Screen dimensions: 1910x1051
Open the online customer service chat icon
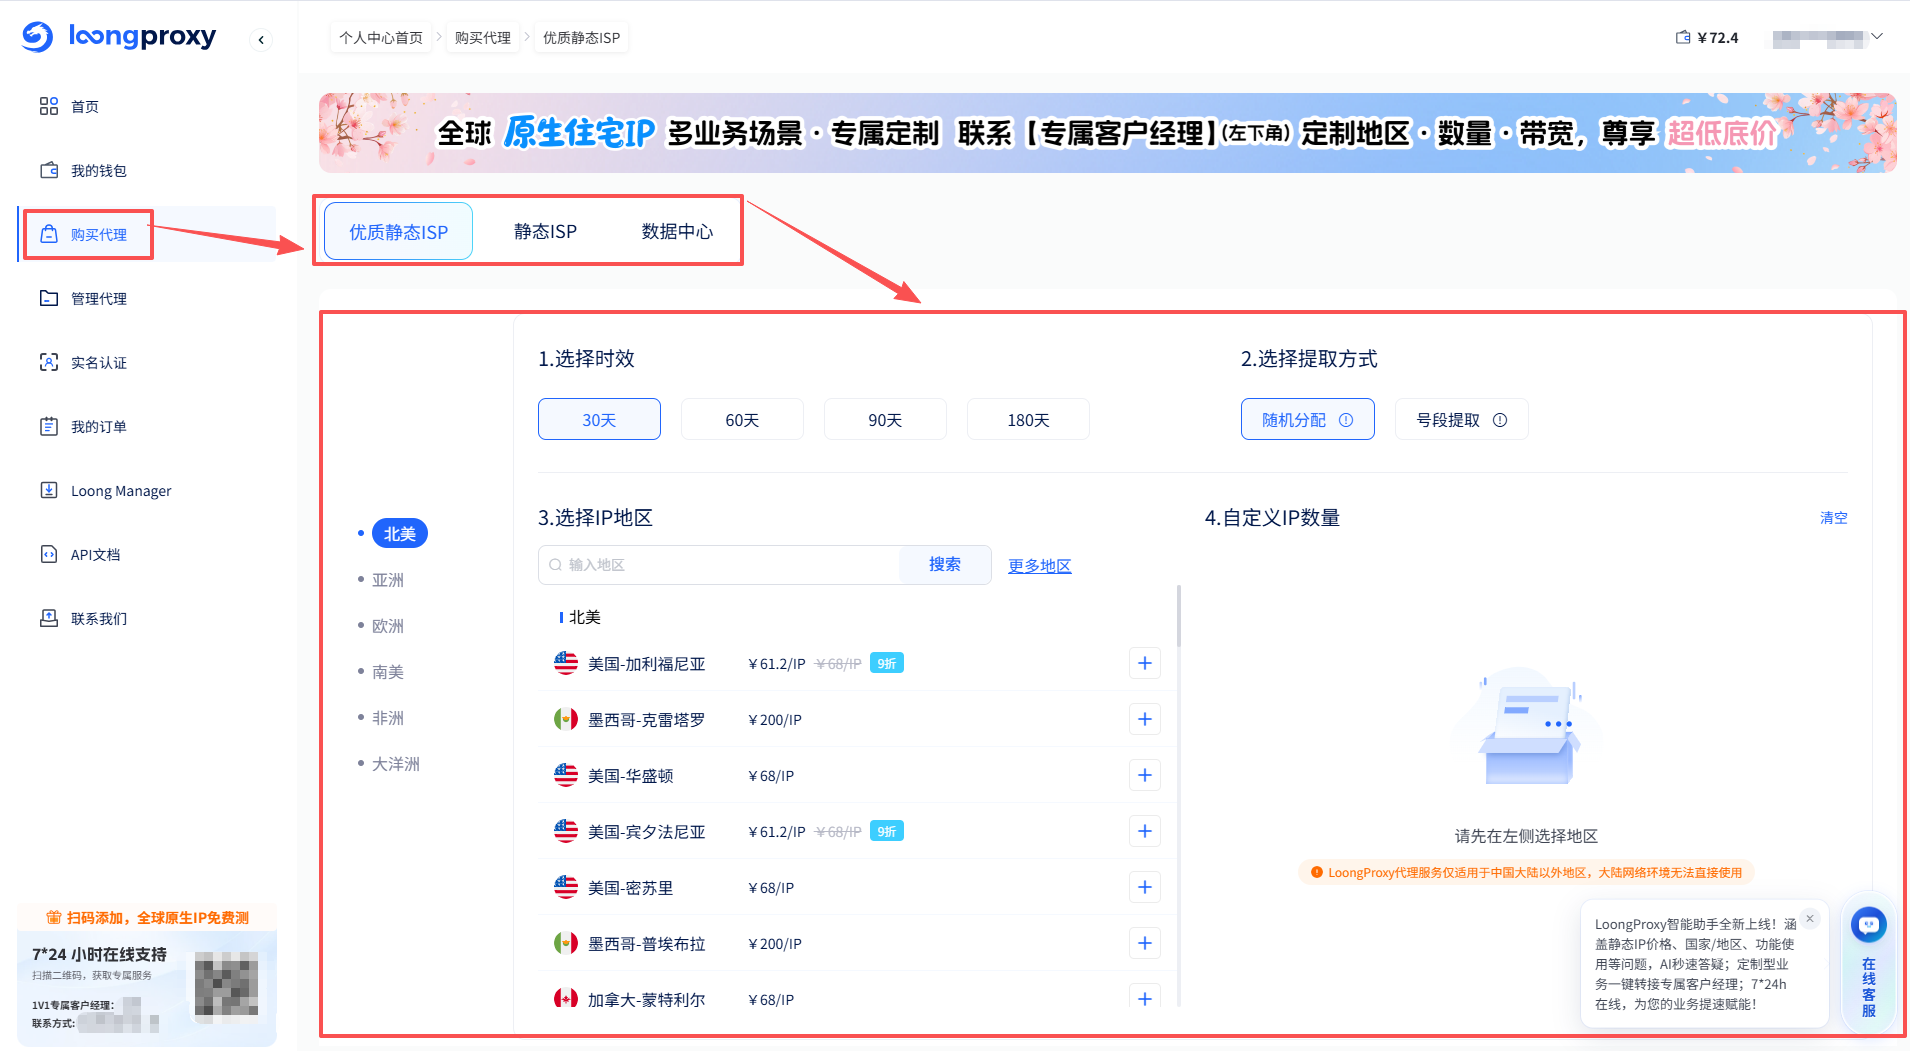click(1868, 924)
